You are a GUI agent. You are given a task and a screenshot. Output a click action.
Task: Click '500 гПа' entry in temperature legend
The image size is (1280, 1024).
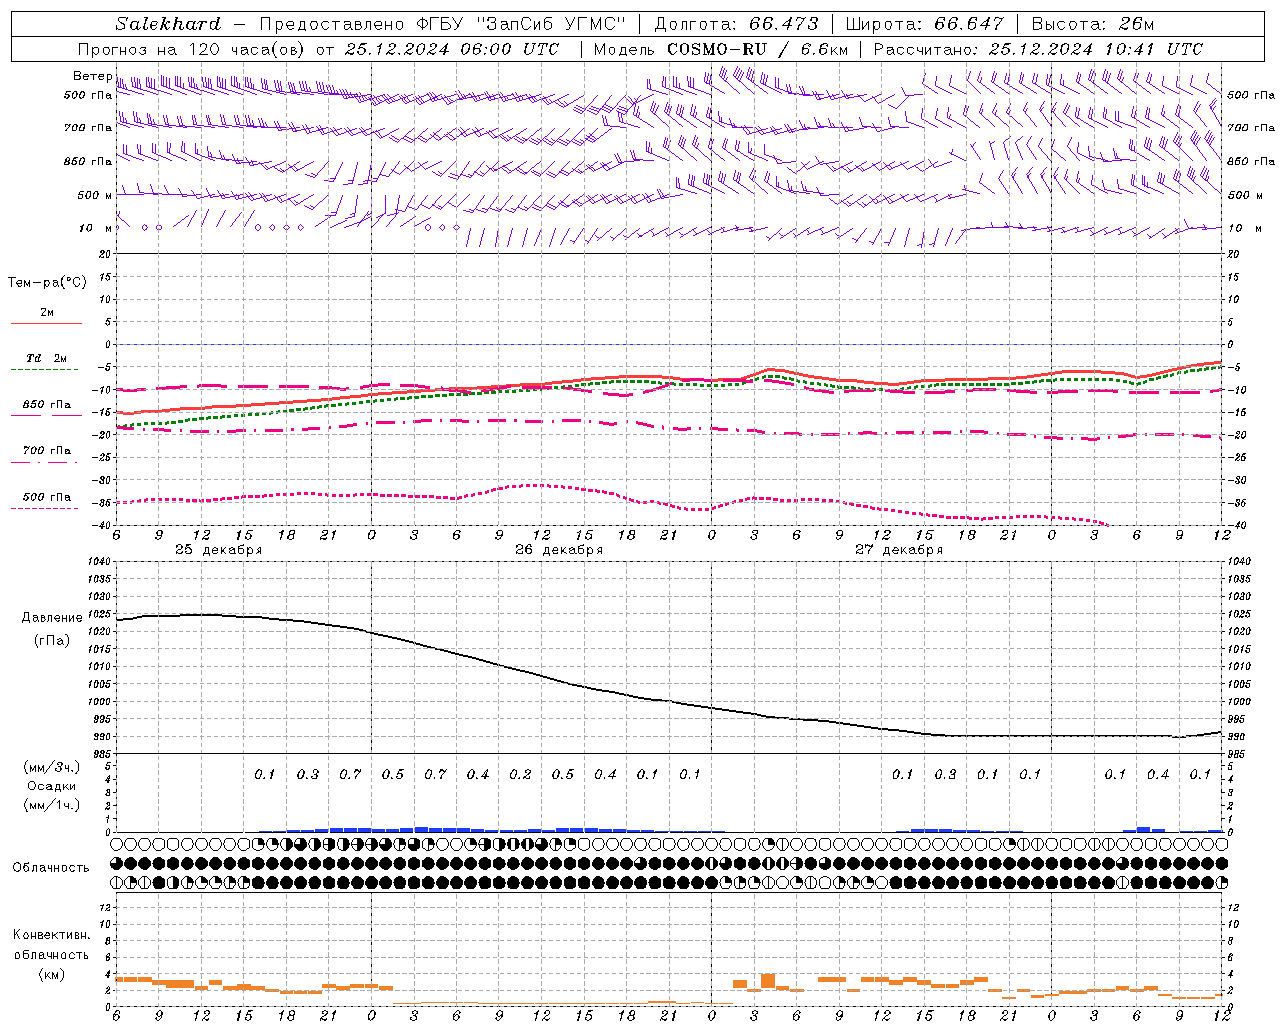46,497
